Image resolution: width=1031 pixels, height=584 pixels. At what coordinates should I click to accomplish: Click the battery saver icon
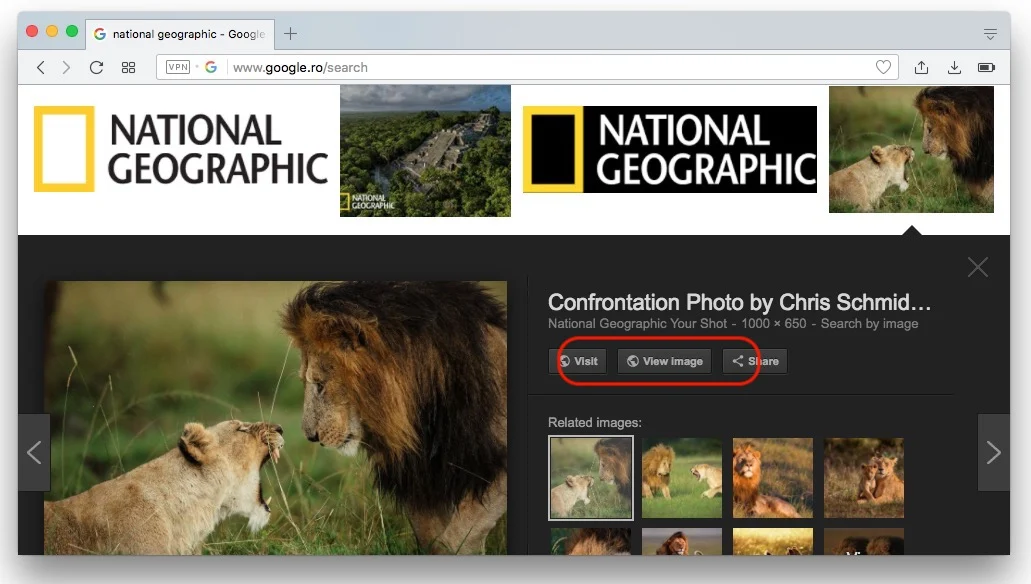pyautogui.click(x=986, y=68)
